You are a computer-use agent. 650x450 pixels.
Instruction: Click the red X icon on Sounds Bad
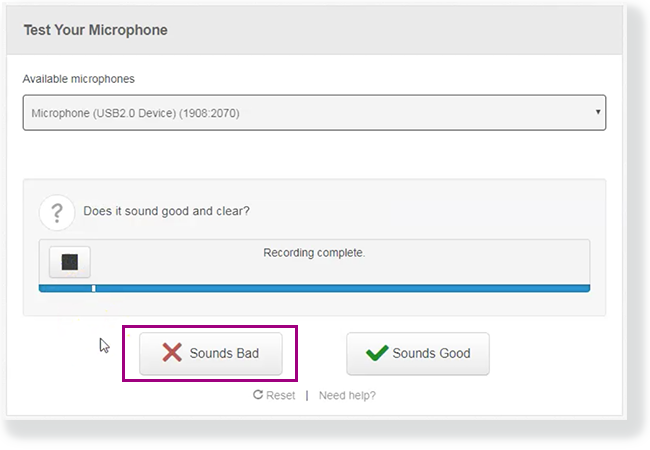[x=172, y=353]
